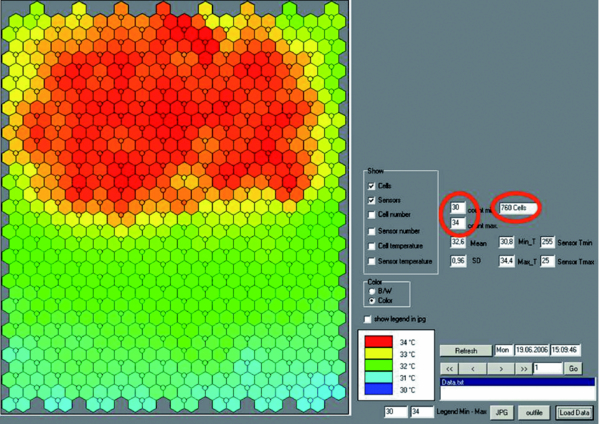Enable the Sensor number checkbox
600x424 pixels.
(371, 231)
